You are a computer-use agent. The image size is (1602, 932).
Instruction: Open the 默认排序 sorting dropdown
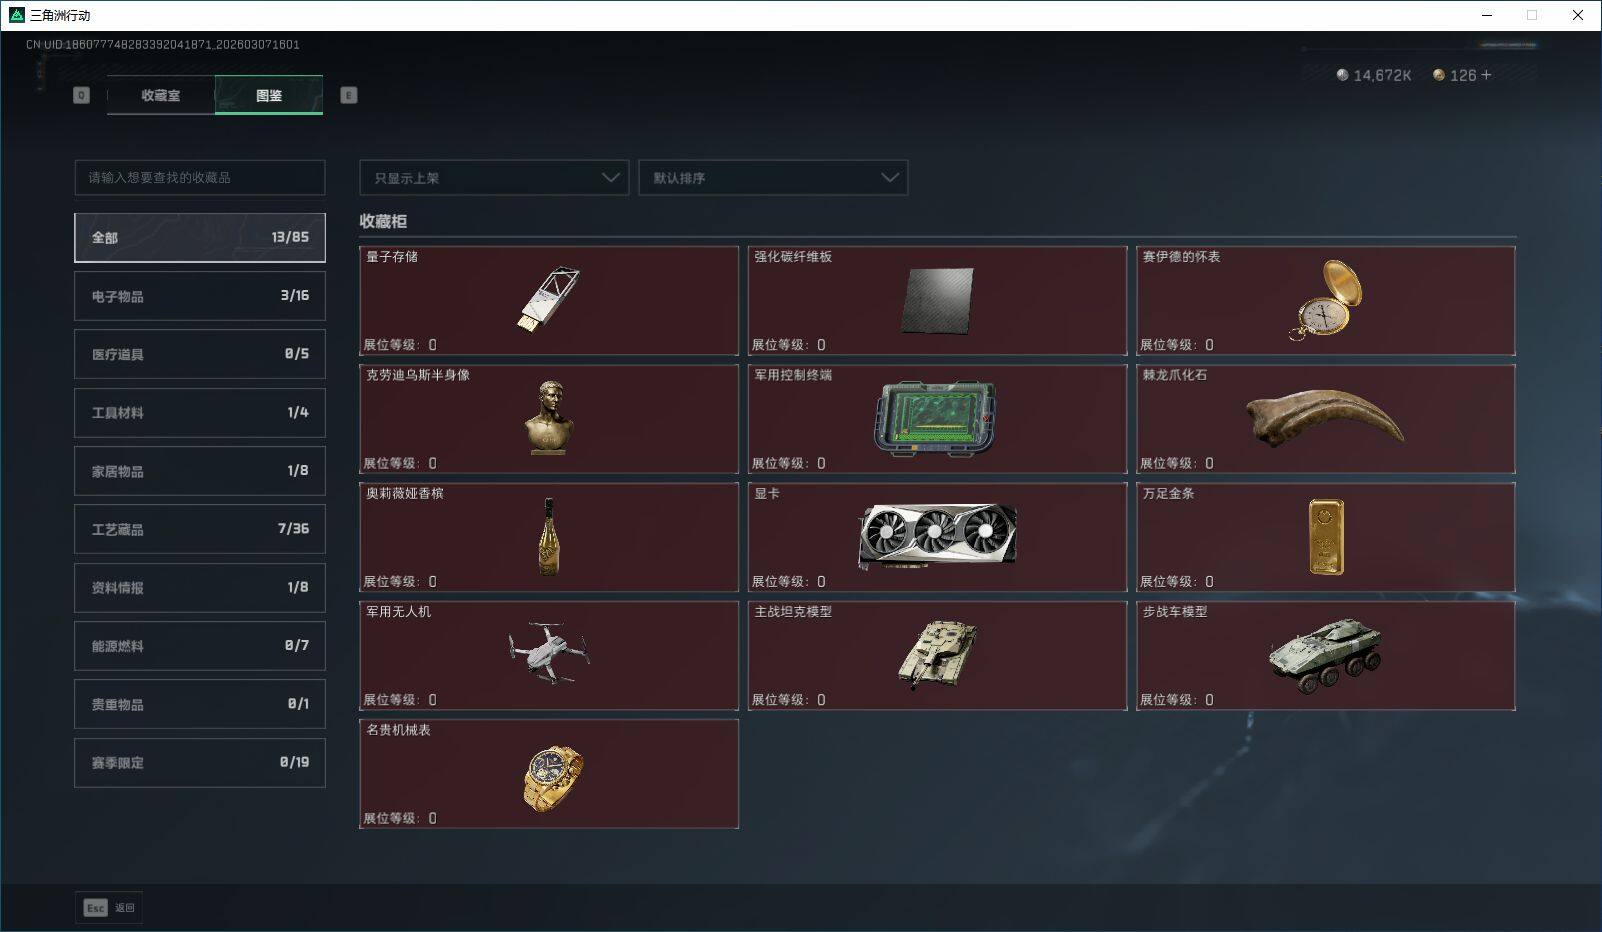773,178
